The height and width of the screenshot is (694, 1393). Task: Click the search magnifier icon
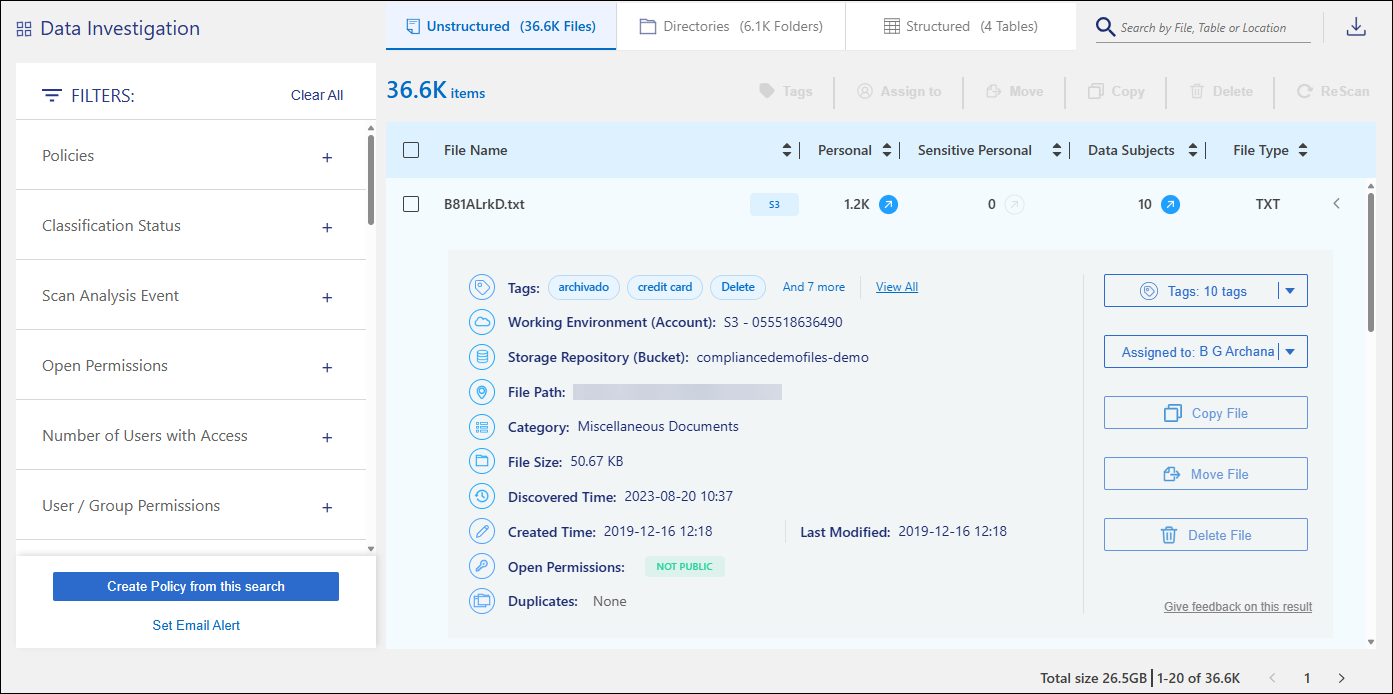click(1105, 27)
